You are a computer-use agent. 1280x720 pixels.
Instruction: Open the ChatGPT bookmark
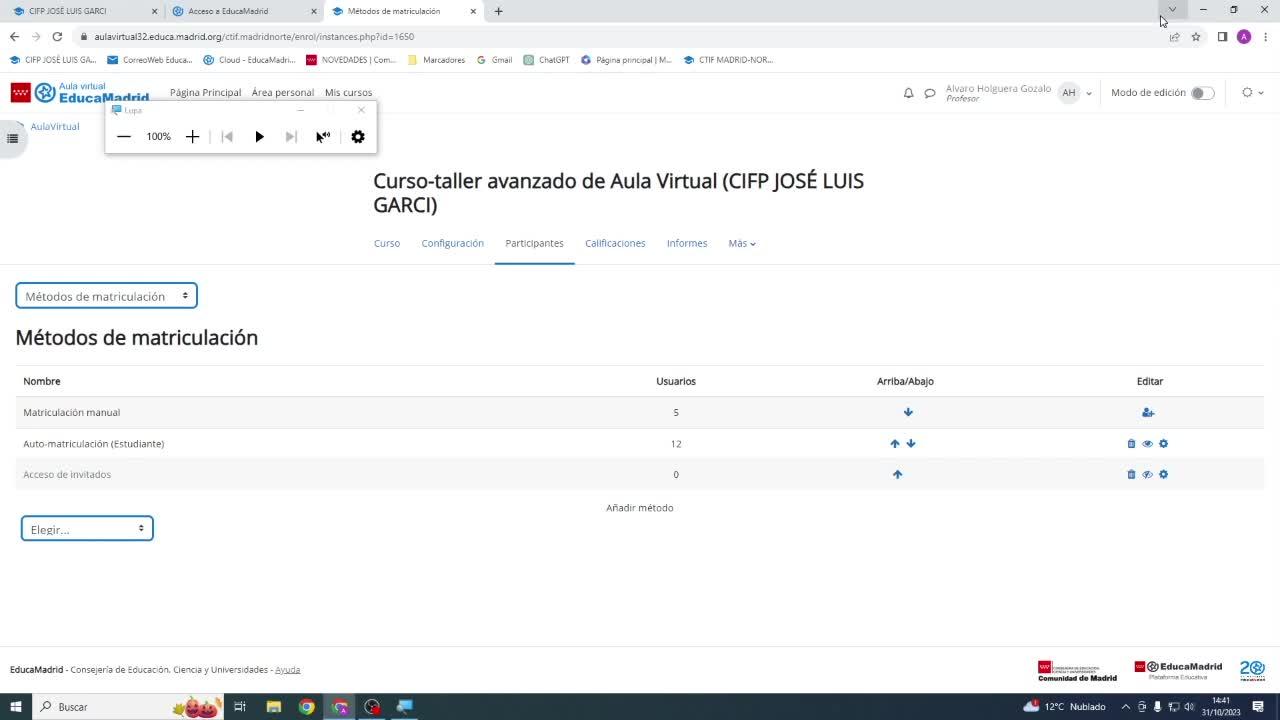[546, 60]
